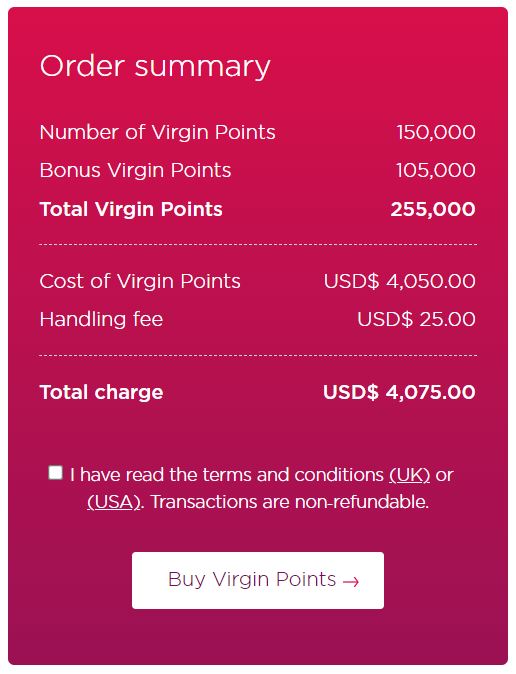The width and height of the screenshot is (516, 674).
Task: Click the USD$ 4,050.00 cost amount
Action: (400, 282)
